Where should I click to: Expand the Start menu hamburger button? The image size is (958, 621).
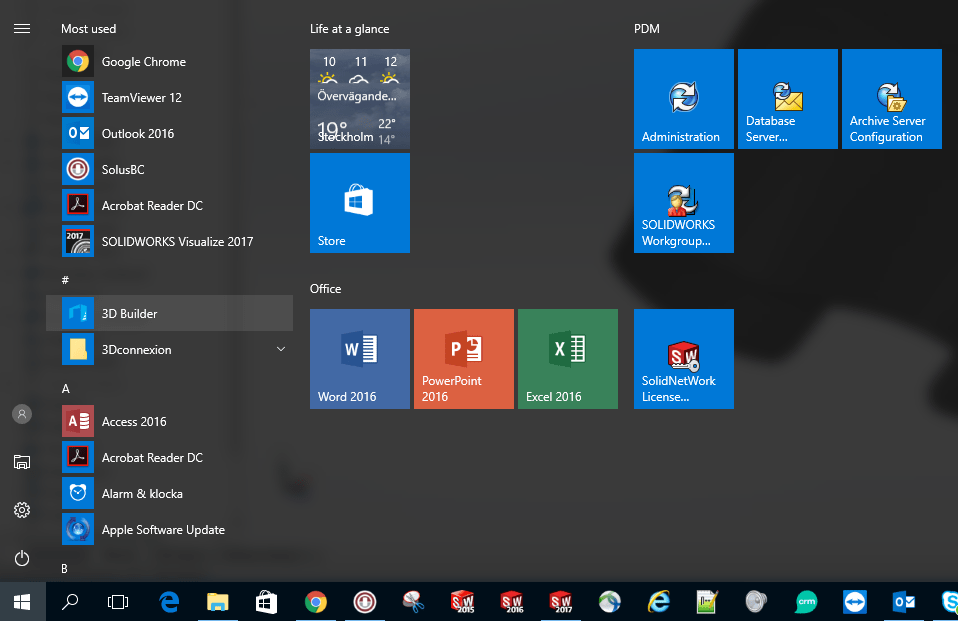(x=22, y=29)
